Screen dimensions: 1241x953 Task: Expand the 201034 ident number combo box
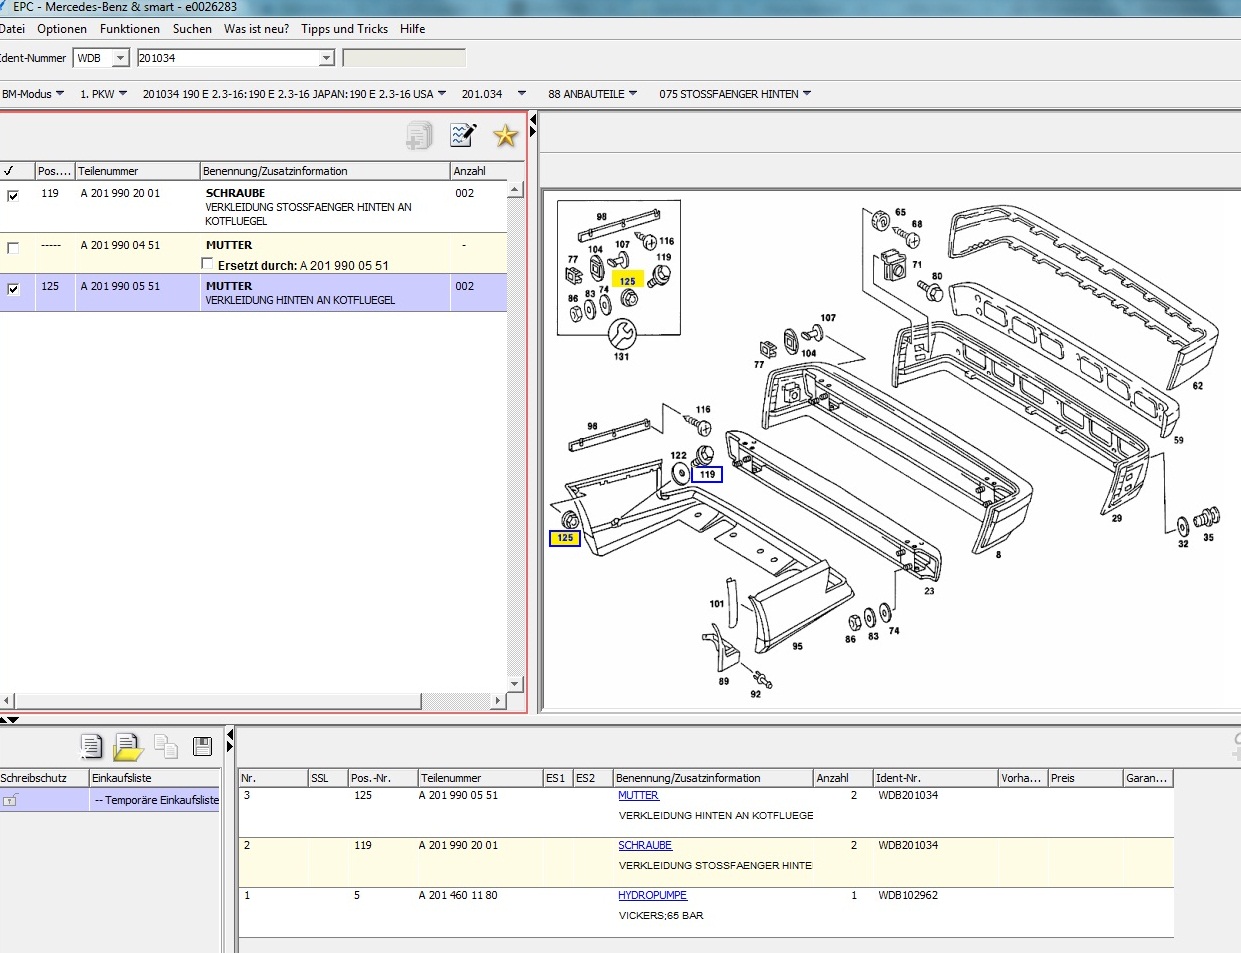[326, 58]
